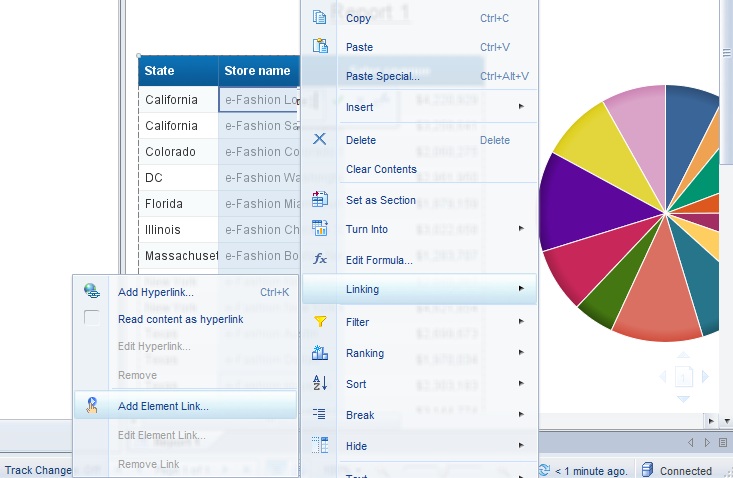Screen dimensions: 733x478
Task: Choose Copy from the context menu
Action: tap(420, 18)
